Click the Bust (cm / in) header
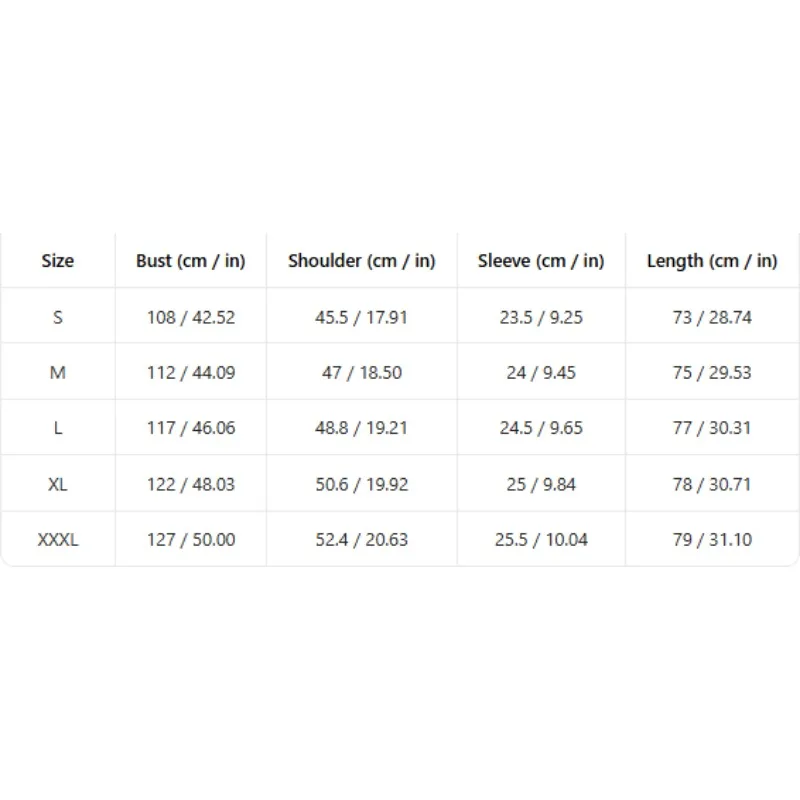This screenshot has height=800, width=800. tap(191, 261)
